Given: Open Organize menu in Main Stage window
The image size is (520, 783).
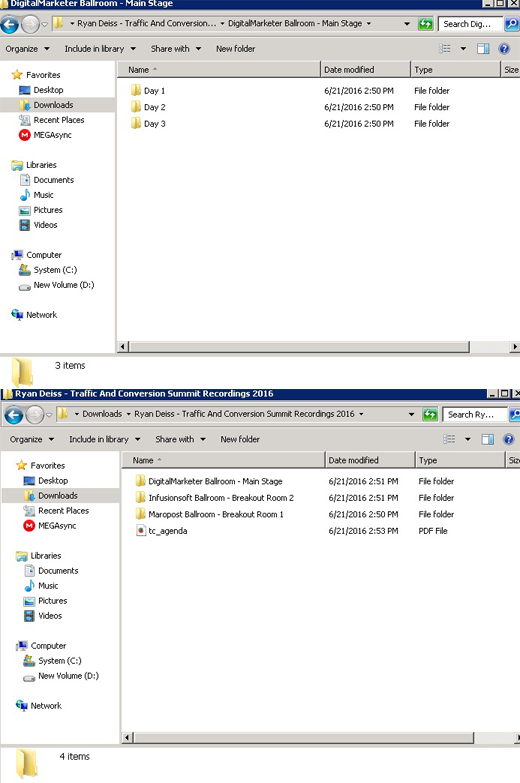Looking at the screenshot, I should tap(27, 48).
